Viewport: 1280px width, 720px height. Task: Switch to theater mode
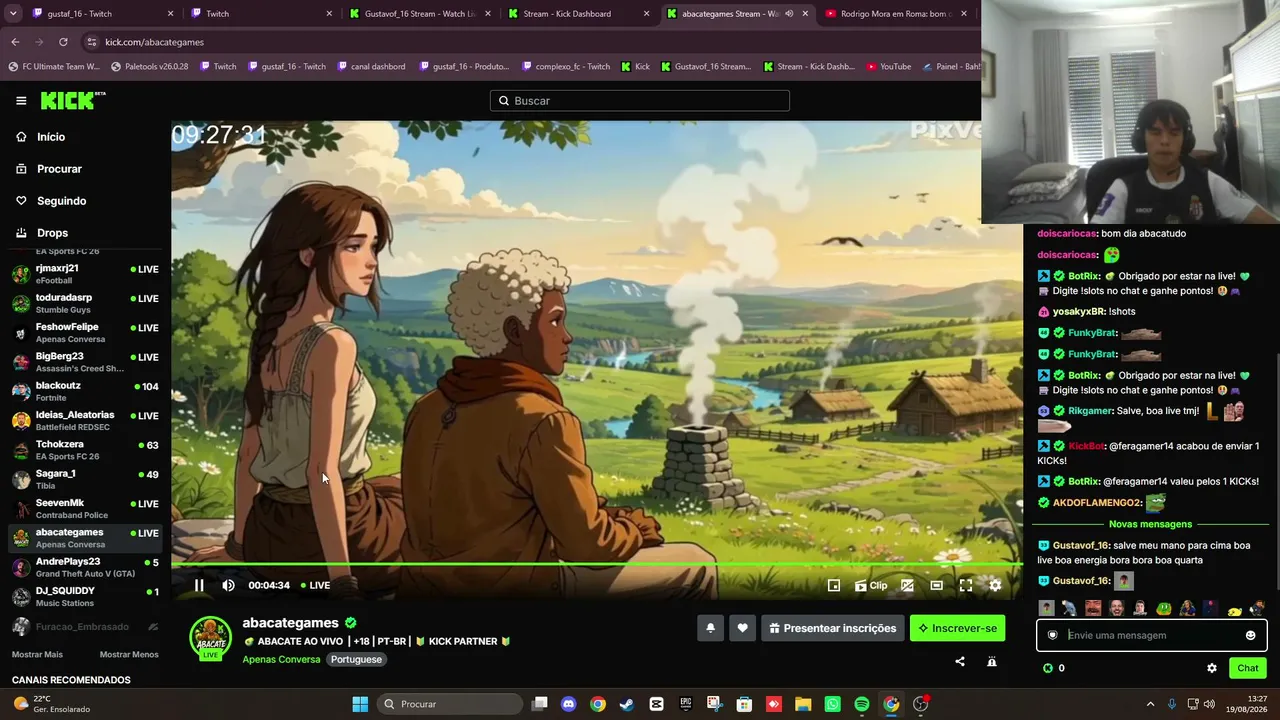[x=936, y=586]
